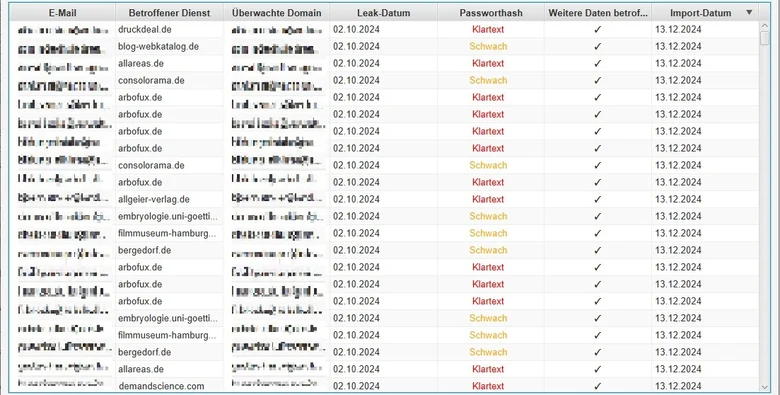The image size is (780, 395).
Task: Sort by the Überwachte Domain column header
Action: coord(277,12)
